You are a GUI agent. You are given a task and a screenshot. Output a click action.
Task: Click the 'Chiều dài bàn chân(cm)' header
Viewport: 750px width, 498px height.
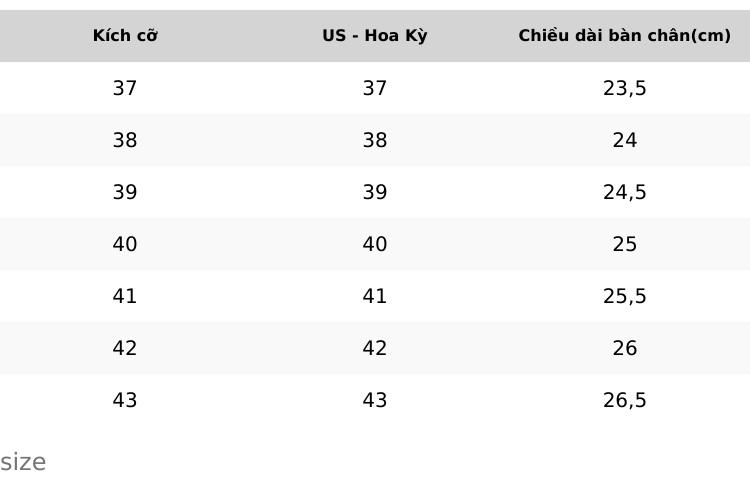pyautogui.click(x=624, y=35)
